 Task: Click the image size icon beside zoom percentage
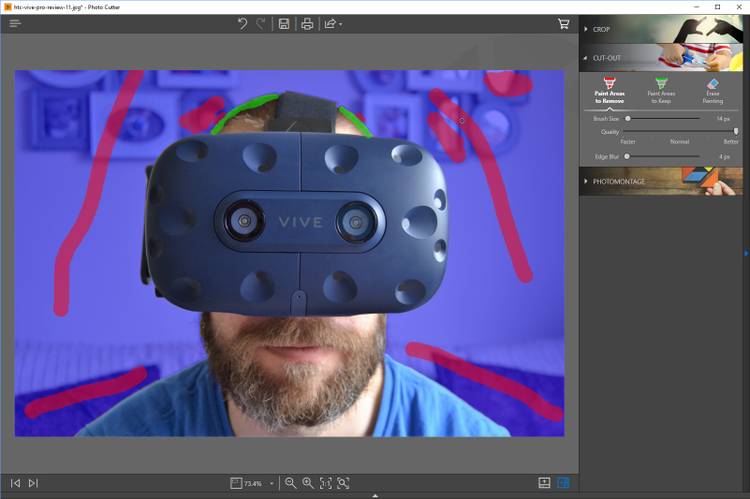point(236,483)
